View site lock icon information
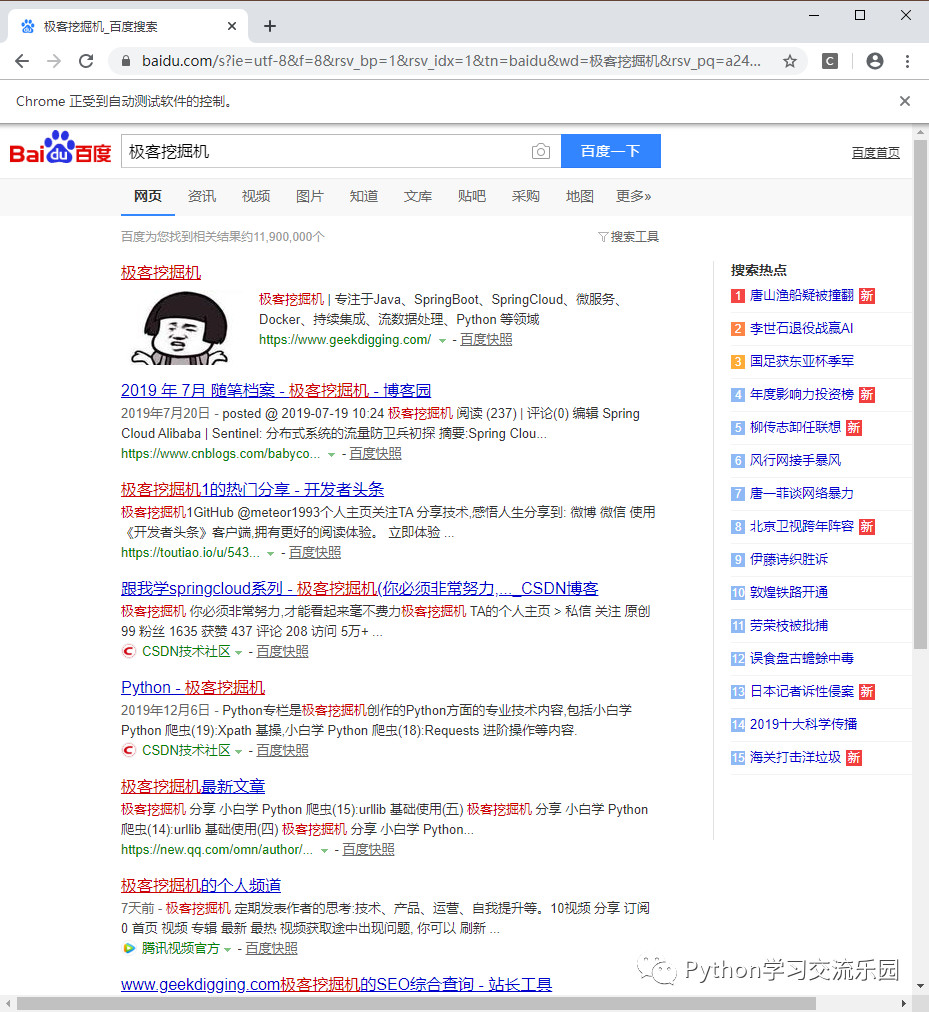This screenshot has width=929, height=1012. click(x=126, y=61)
